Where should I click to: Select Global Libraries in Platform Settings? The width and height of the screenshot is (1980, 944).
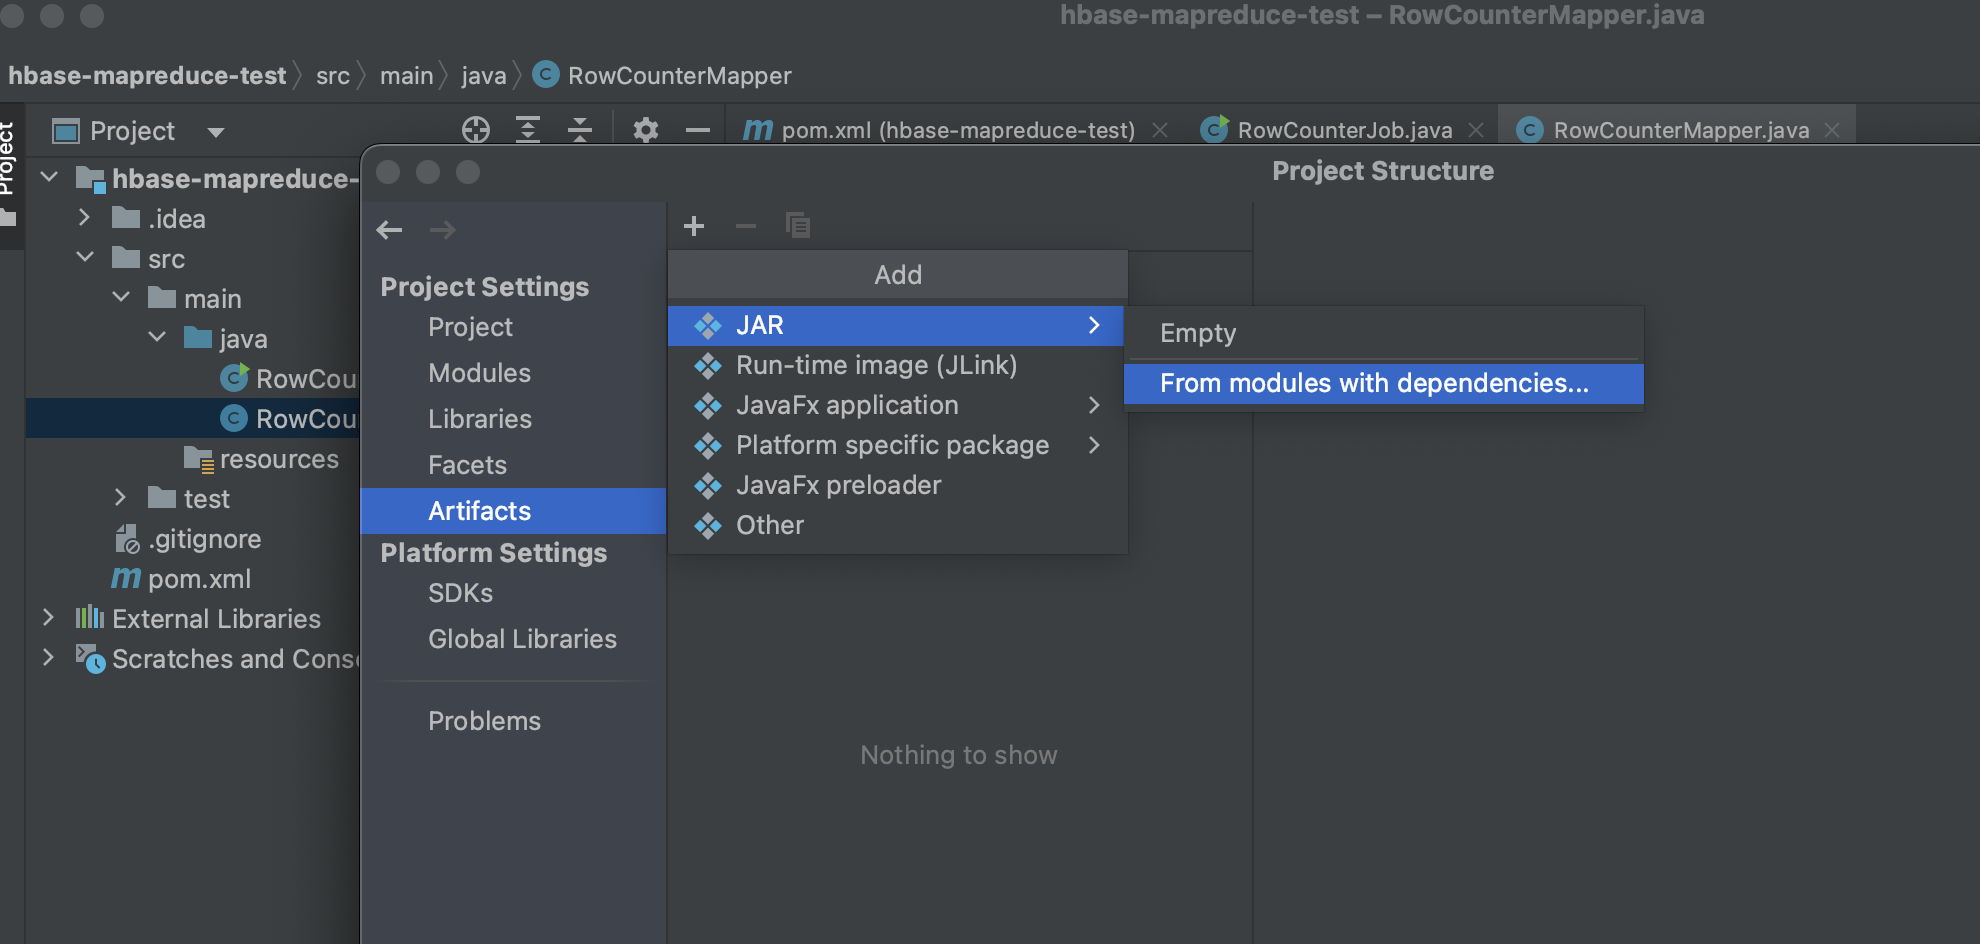coord(521,639)
